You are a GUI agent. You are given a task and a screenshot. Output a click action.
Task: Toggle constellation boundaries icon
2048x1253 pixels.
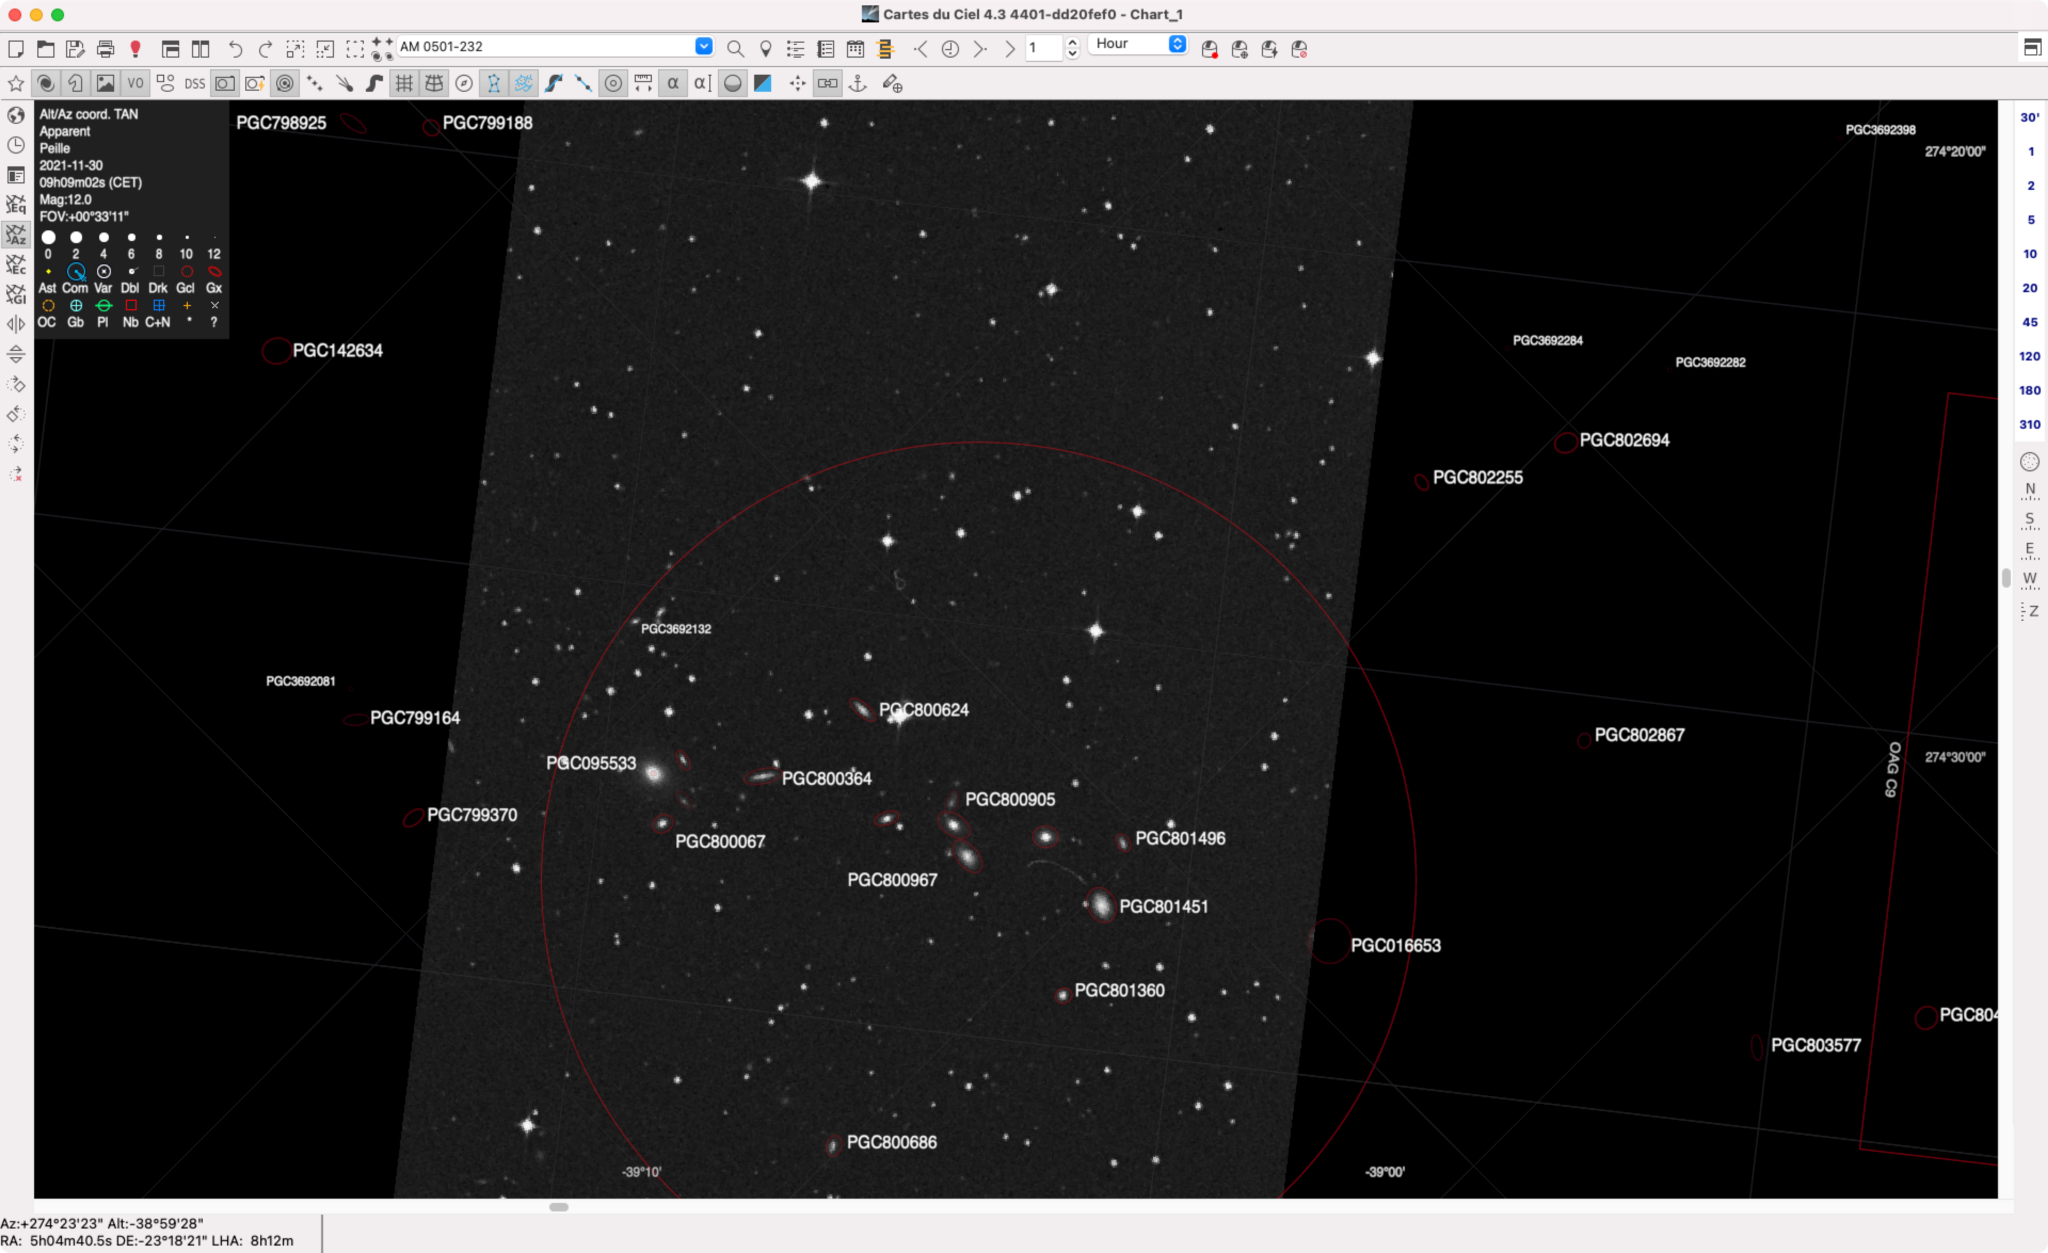pos(524,83)
